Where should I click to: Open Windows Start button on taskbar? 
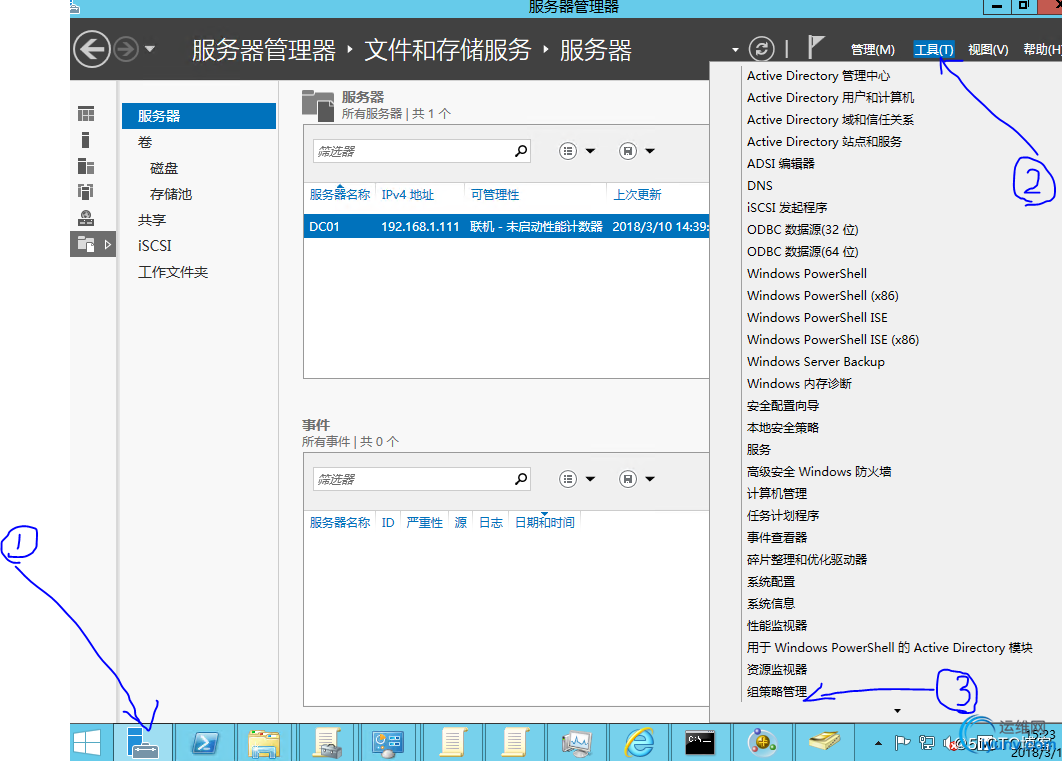point(87,743)
